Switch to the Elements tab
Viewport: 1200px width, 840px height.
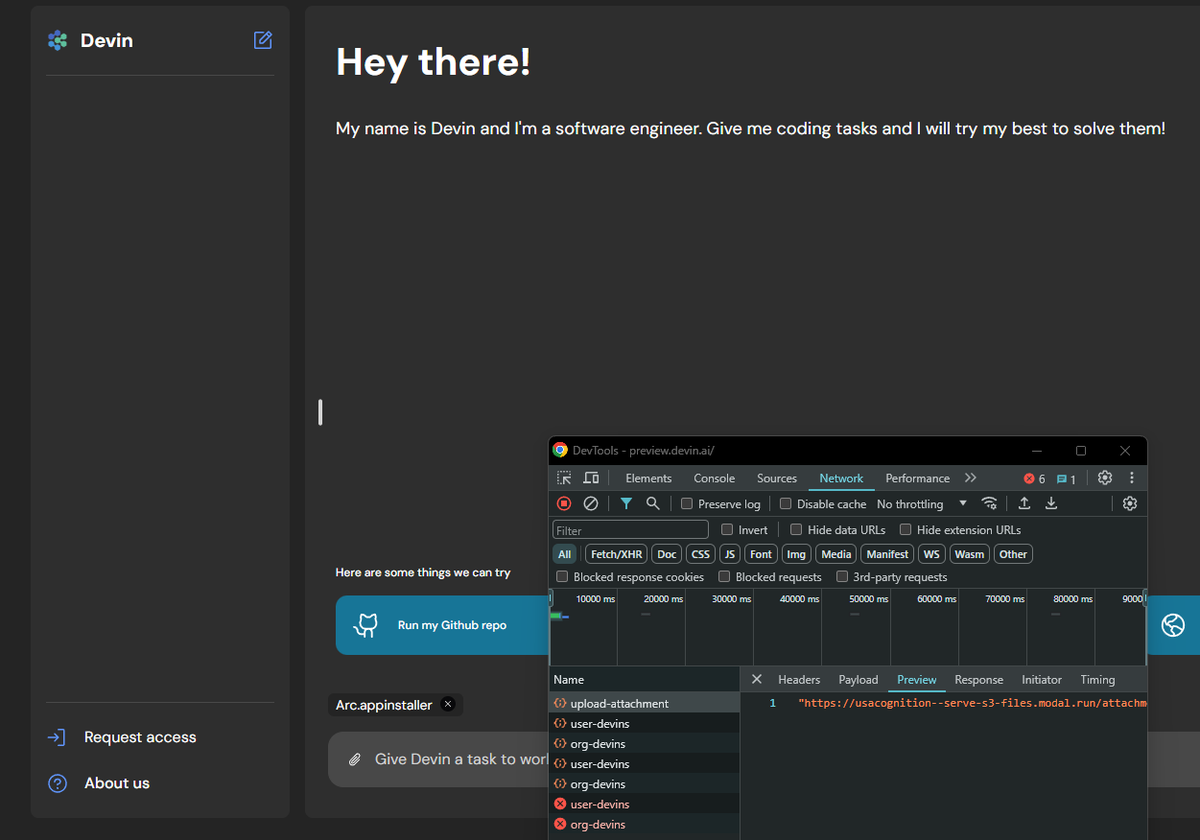[649, 479]
